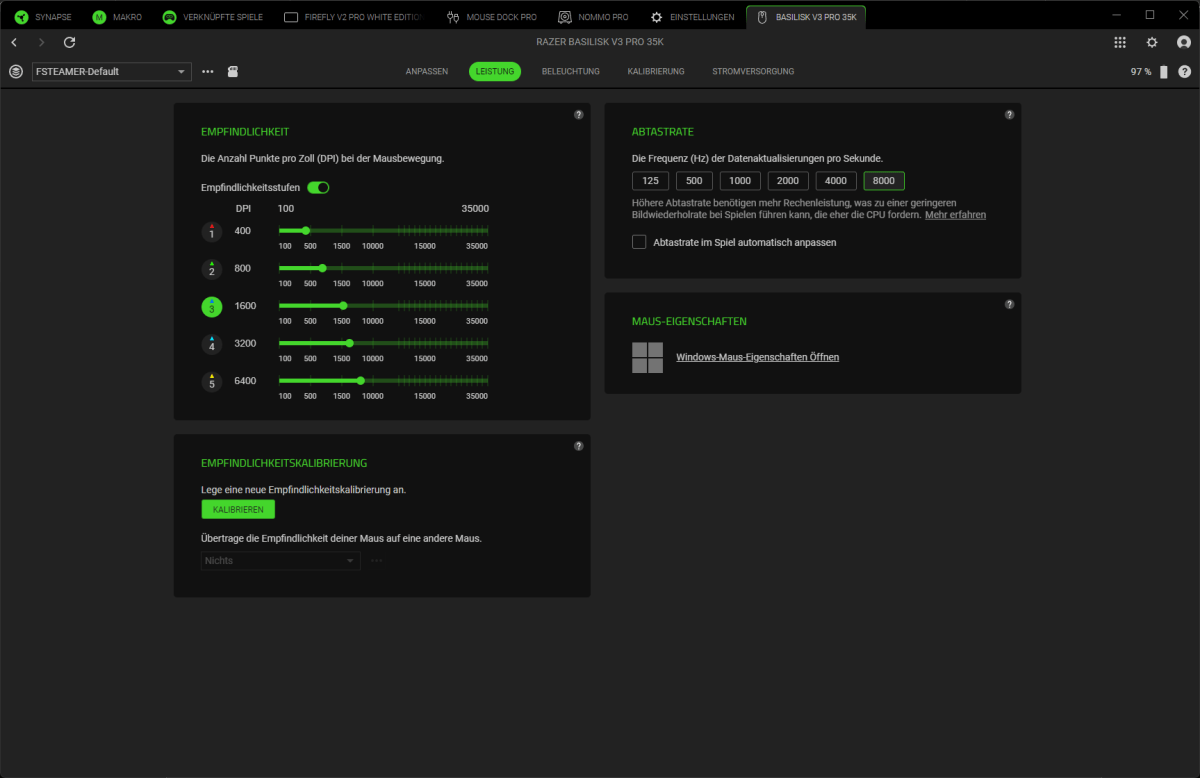Select sensitivity stage 1 icon
The height and width of the screenshot is (778, 1200).
(211, 232)
